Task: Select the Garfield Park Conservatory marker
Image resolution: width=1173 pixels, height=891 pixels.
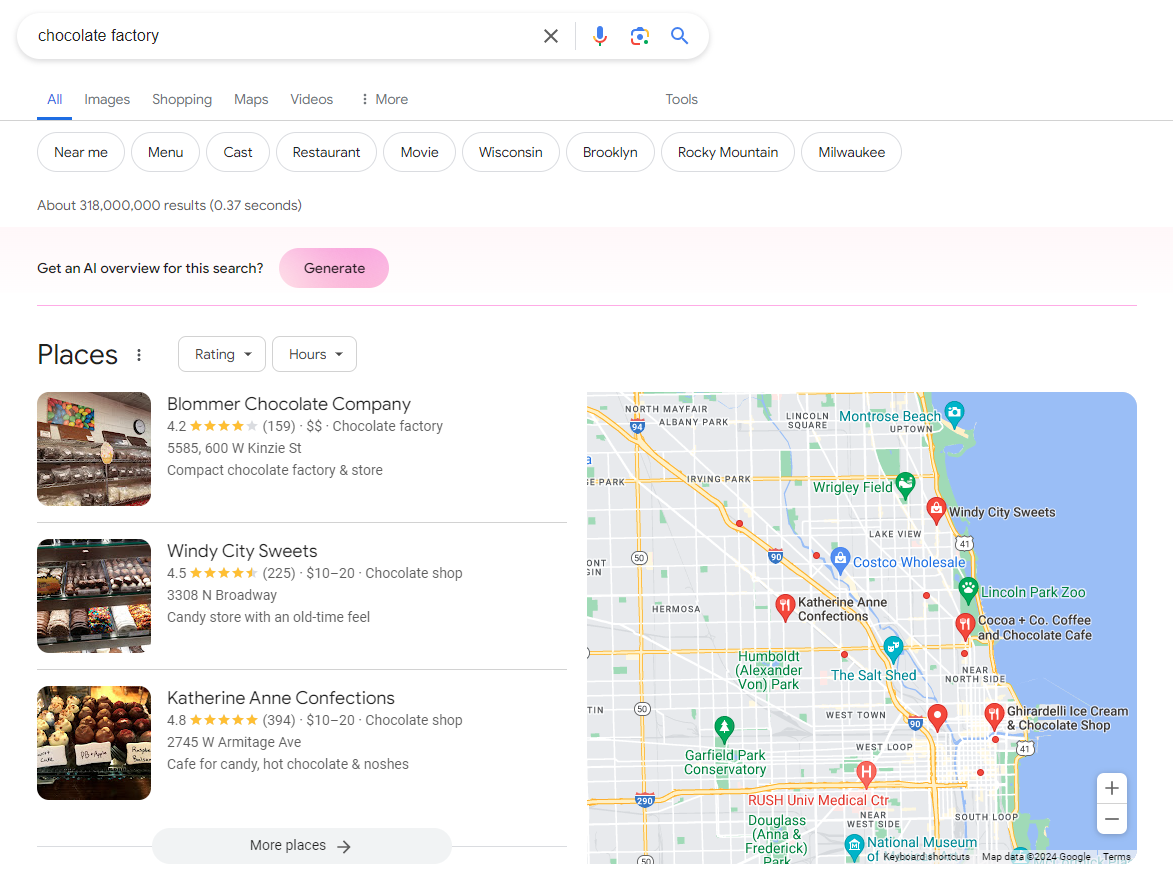Action: [723, 728]
